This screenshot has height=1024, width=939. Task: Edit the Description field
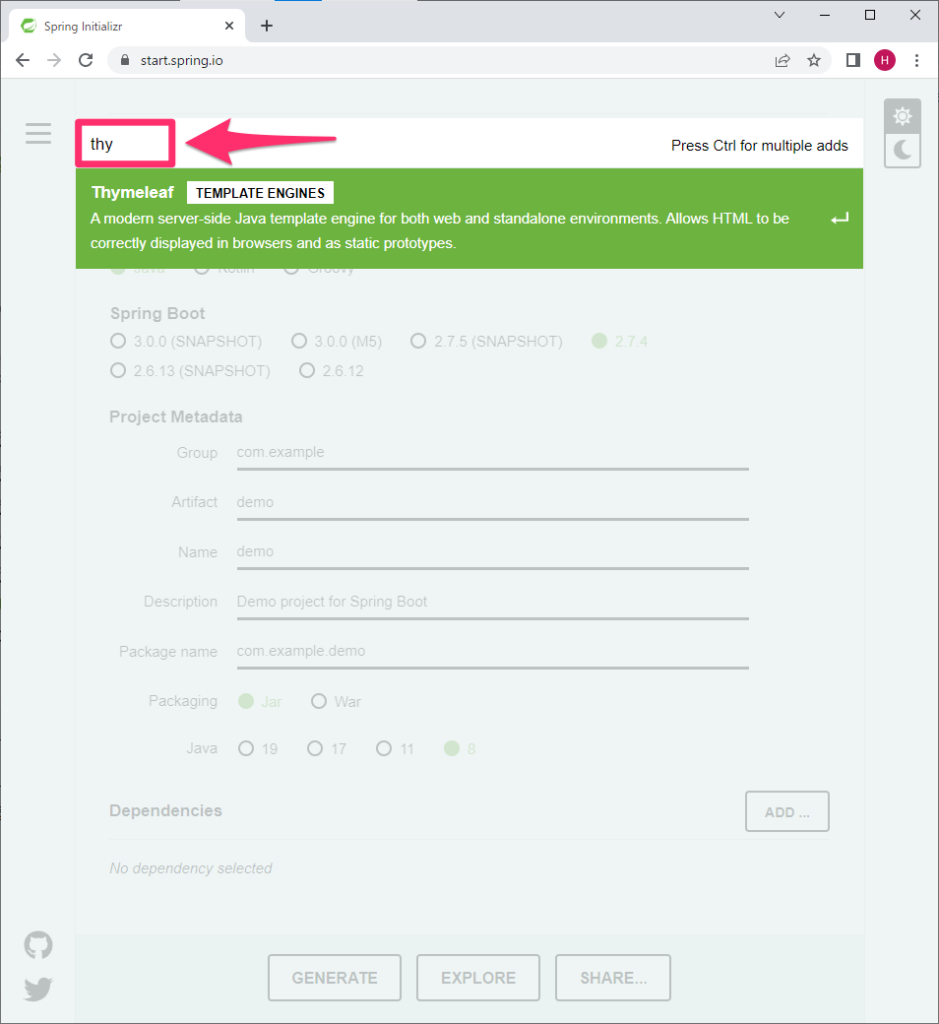coord(492,602)
